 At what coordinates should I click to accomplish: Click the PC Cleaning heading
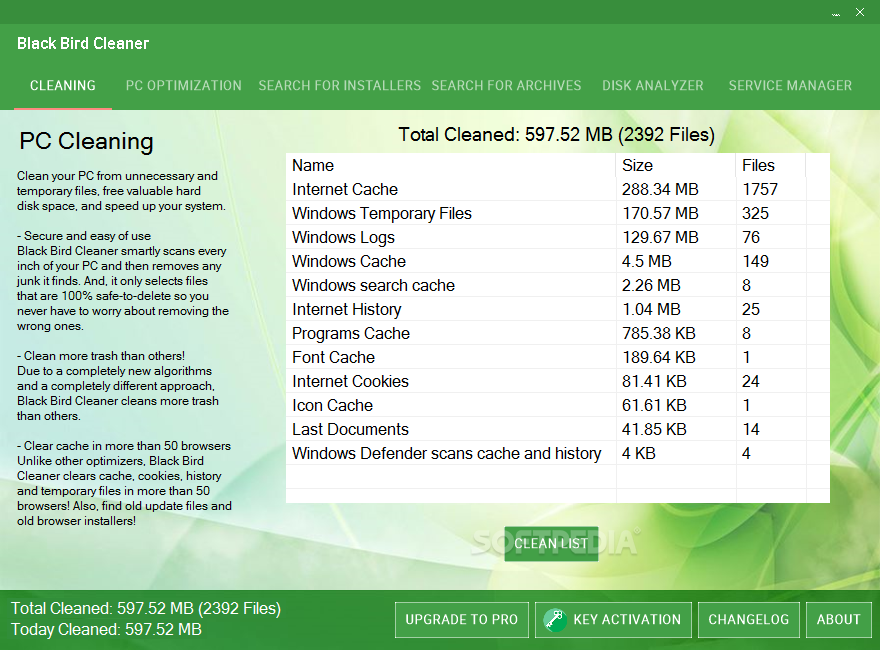click(86, 141)
